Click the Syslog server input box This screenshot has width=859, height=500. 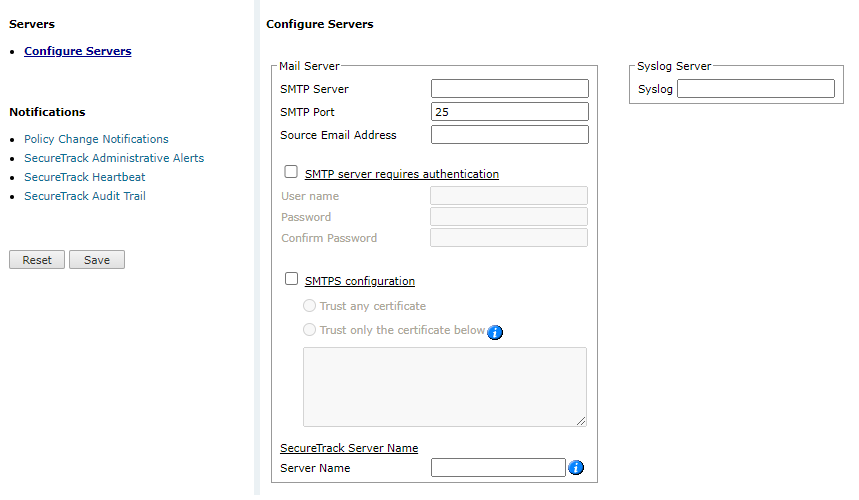(x=755, y=90)
